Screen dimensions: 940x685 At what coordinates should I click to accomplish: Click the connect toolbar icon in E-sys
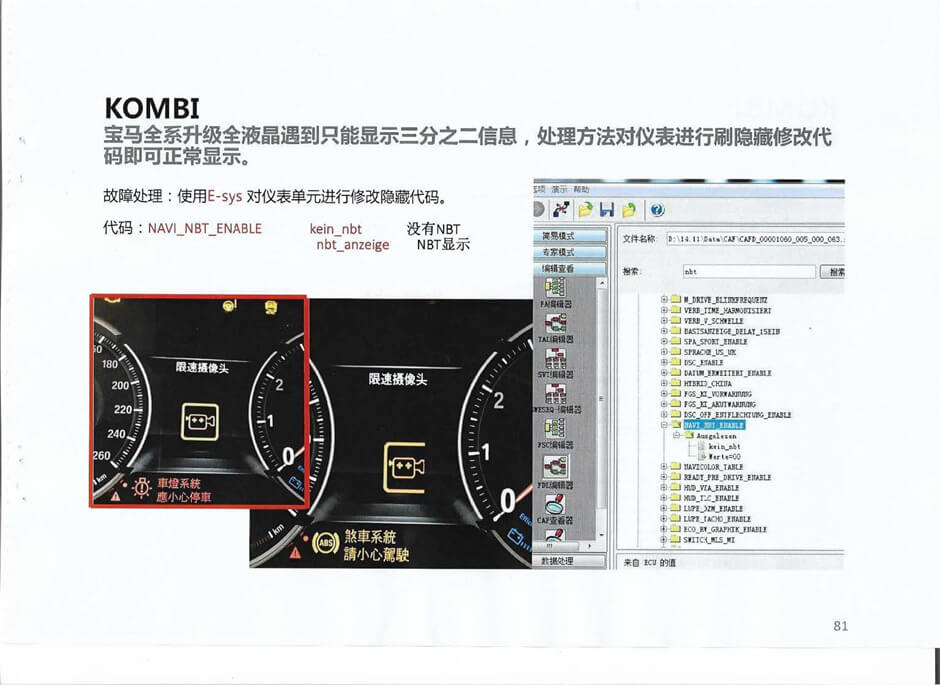tap(561, 209)
